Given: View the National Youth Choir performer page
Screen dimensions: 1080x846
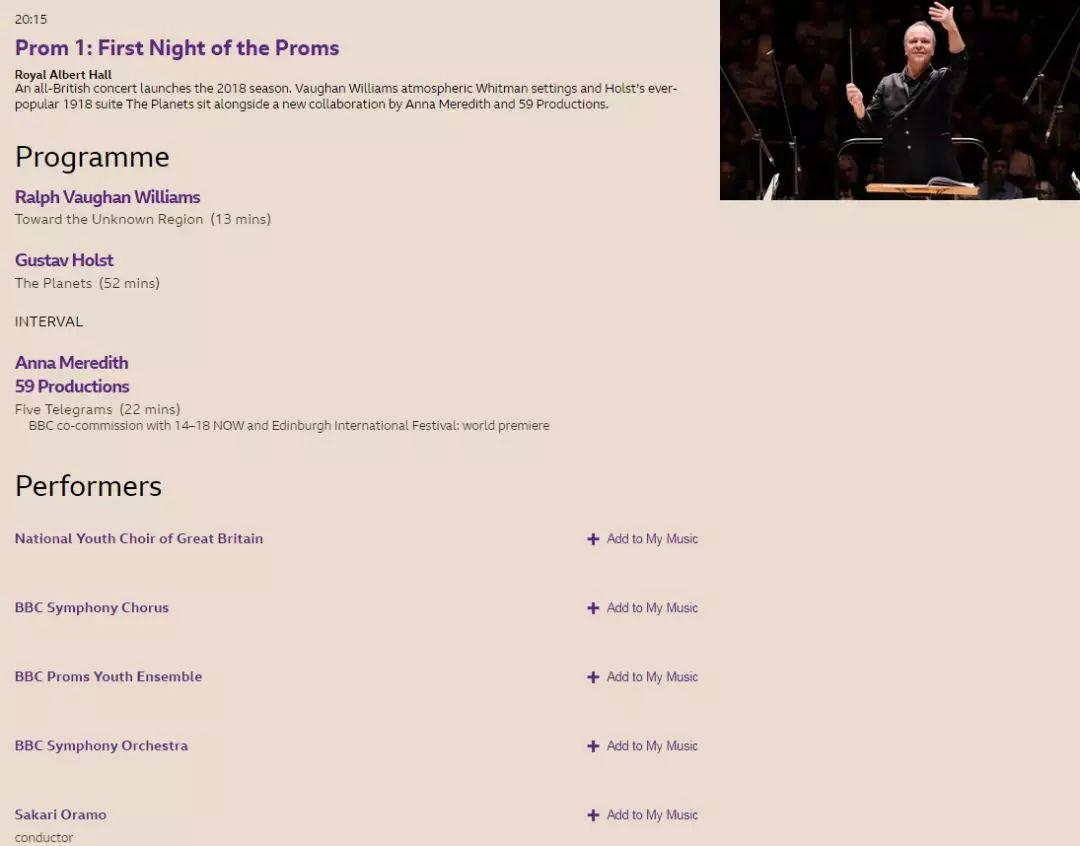Looking at the screenshot, I should (138, 538).
